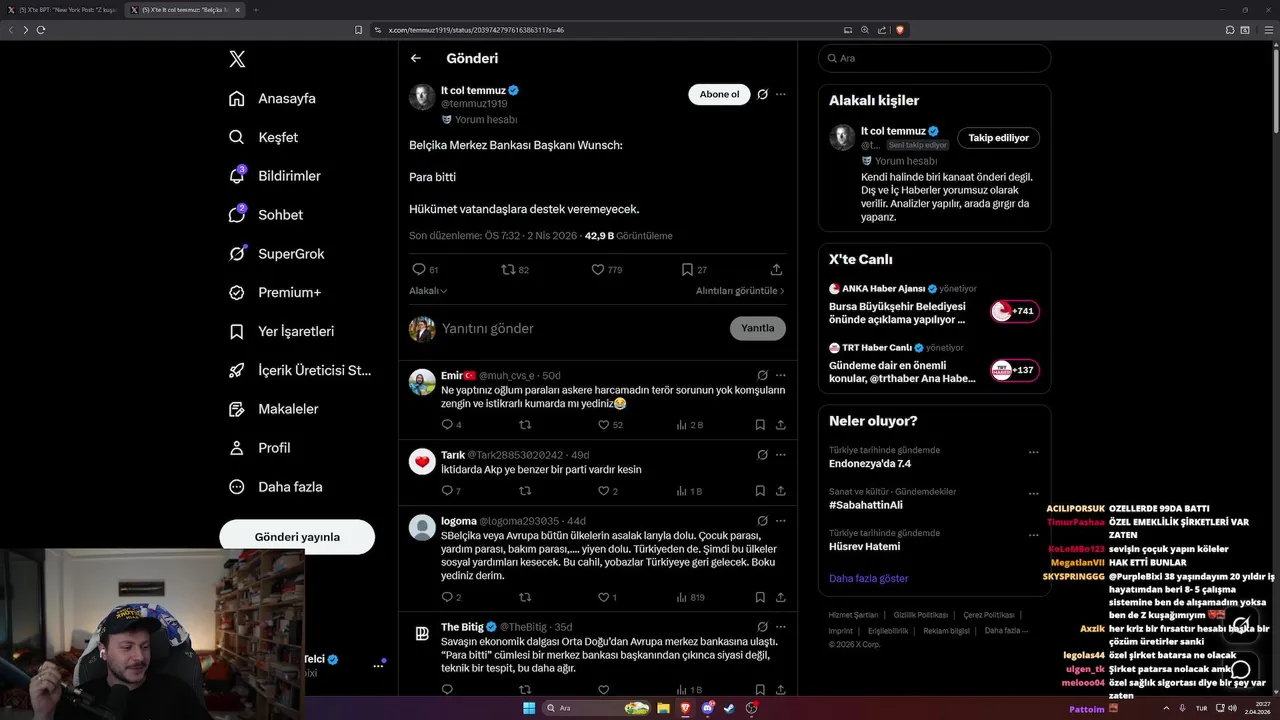
Task: Click Brave shield icon in address bar
Action: coord(900,30)
